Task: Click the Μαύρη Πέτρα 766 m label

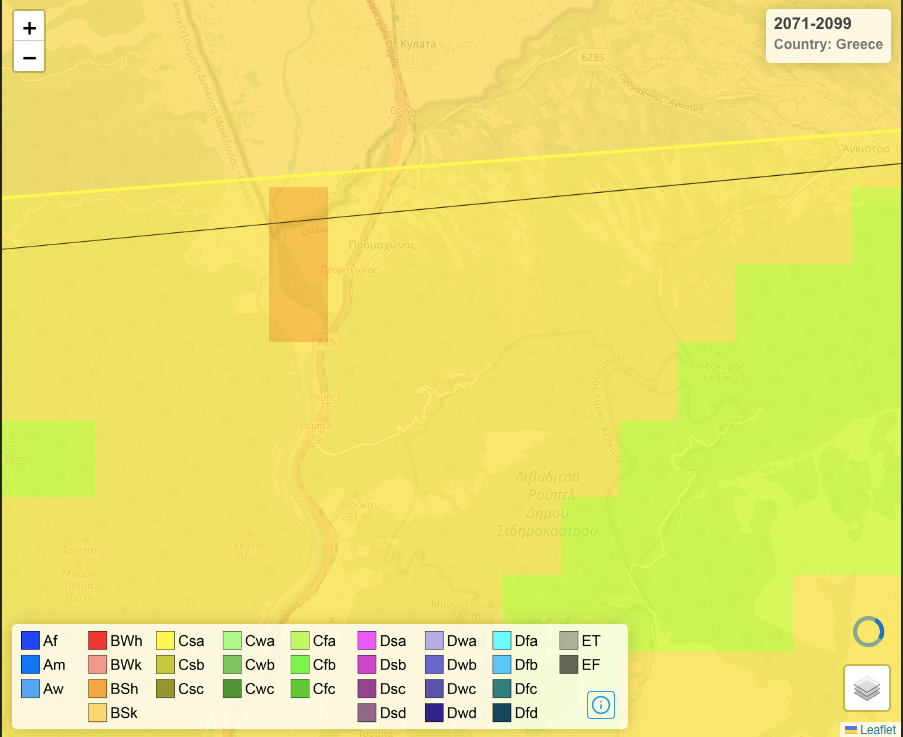Action: (x=79, y=586)
